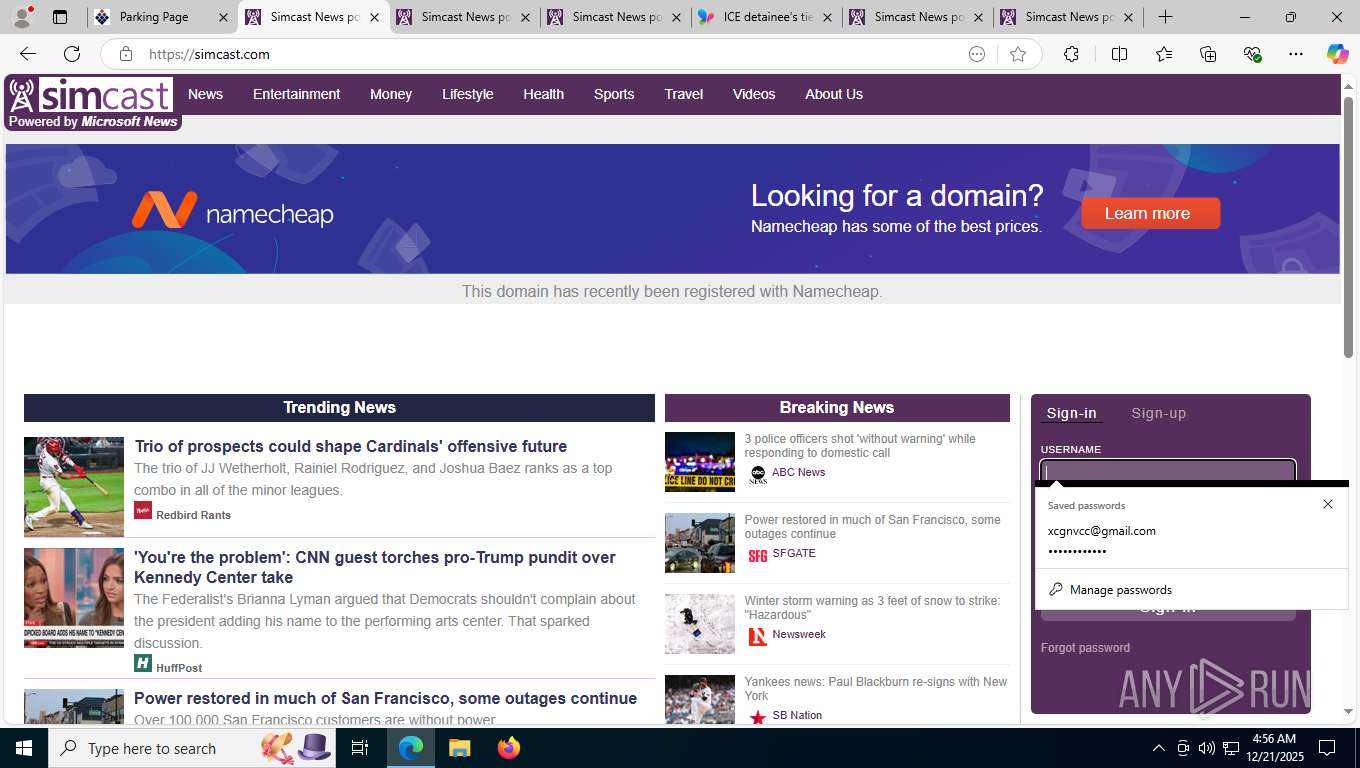Open File Explorer from taskbar
Image resolution: width=1360 pixels, height=768 pixels.
coord(459,748)
